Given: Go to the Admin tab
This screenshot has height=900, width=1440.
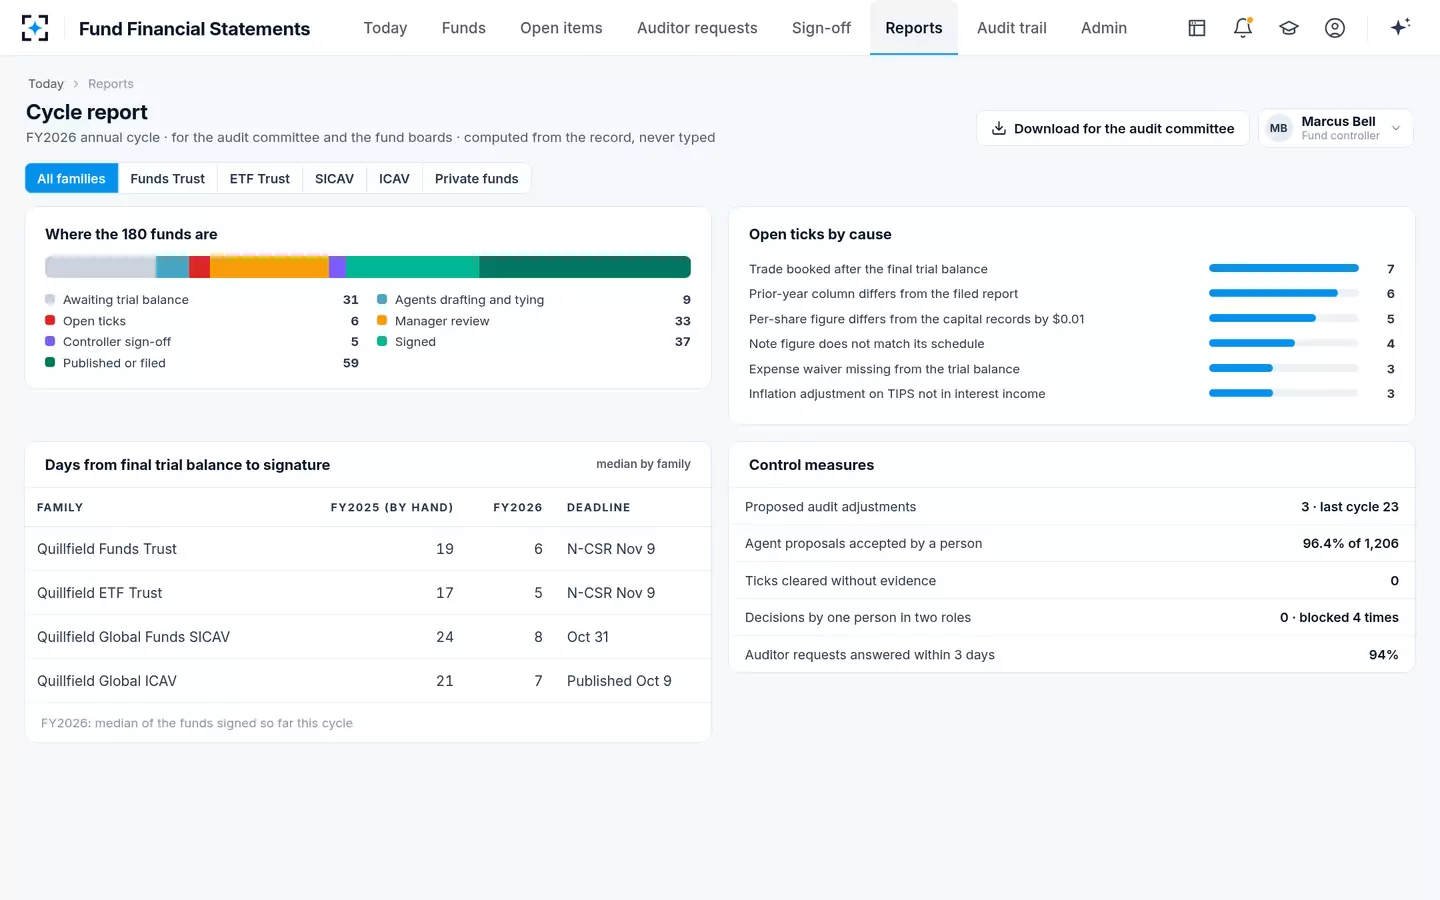Looking at the screenshot, I should [x=1104, y=28].
